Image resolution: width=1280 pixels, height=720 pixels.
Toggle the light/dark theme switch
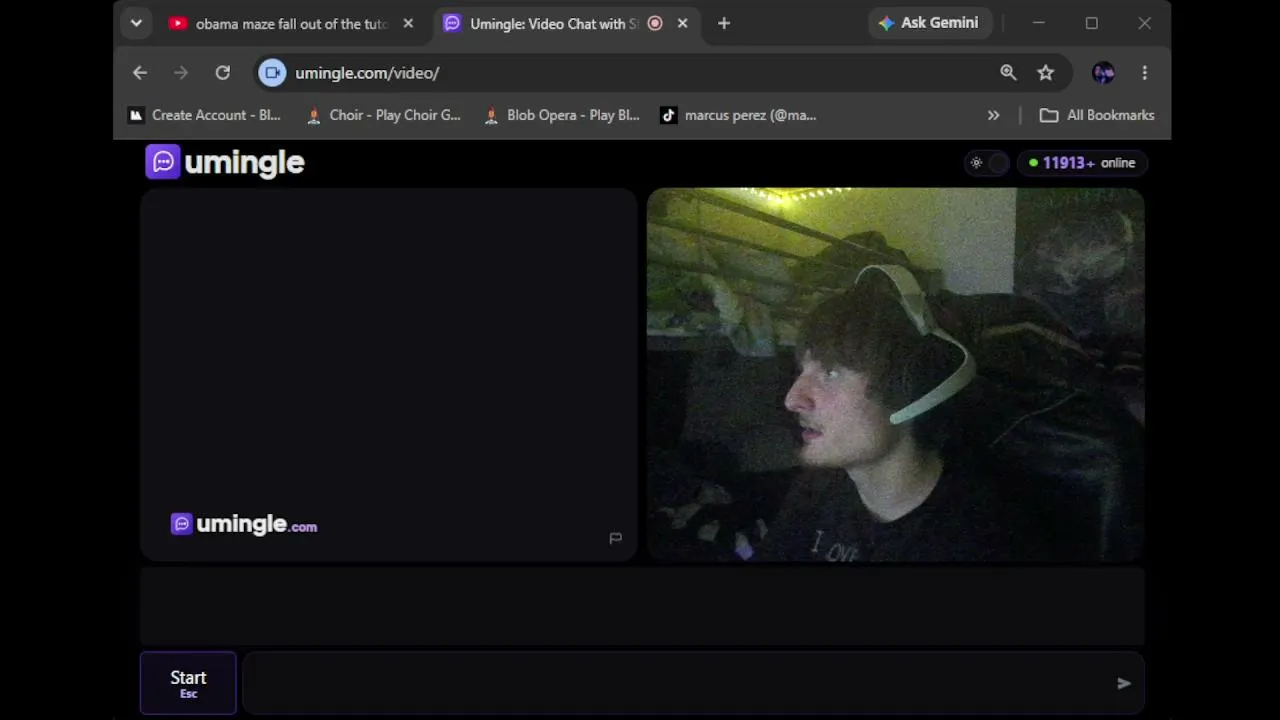pos(987,163)
